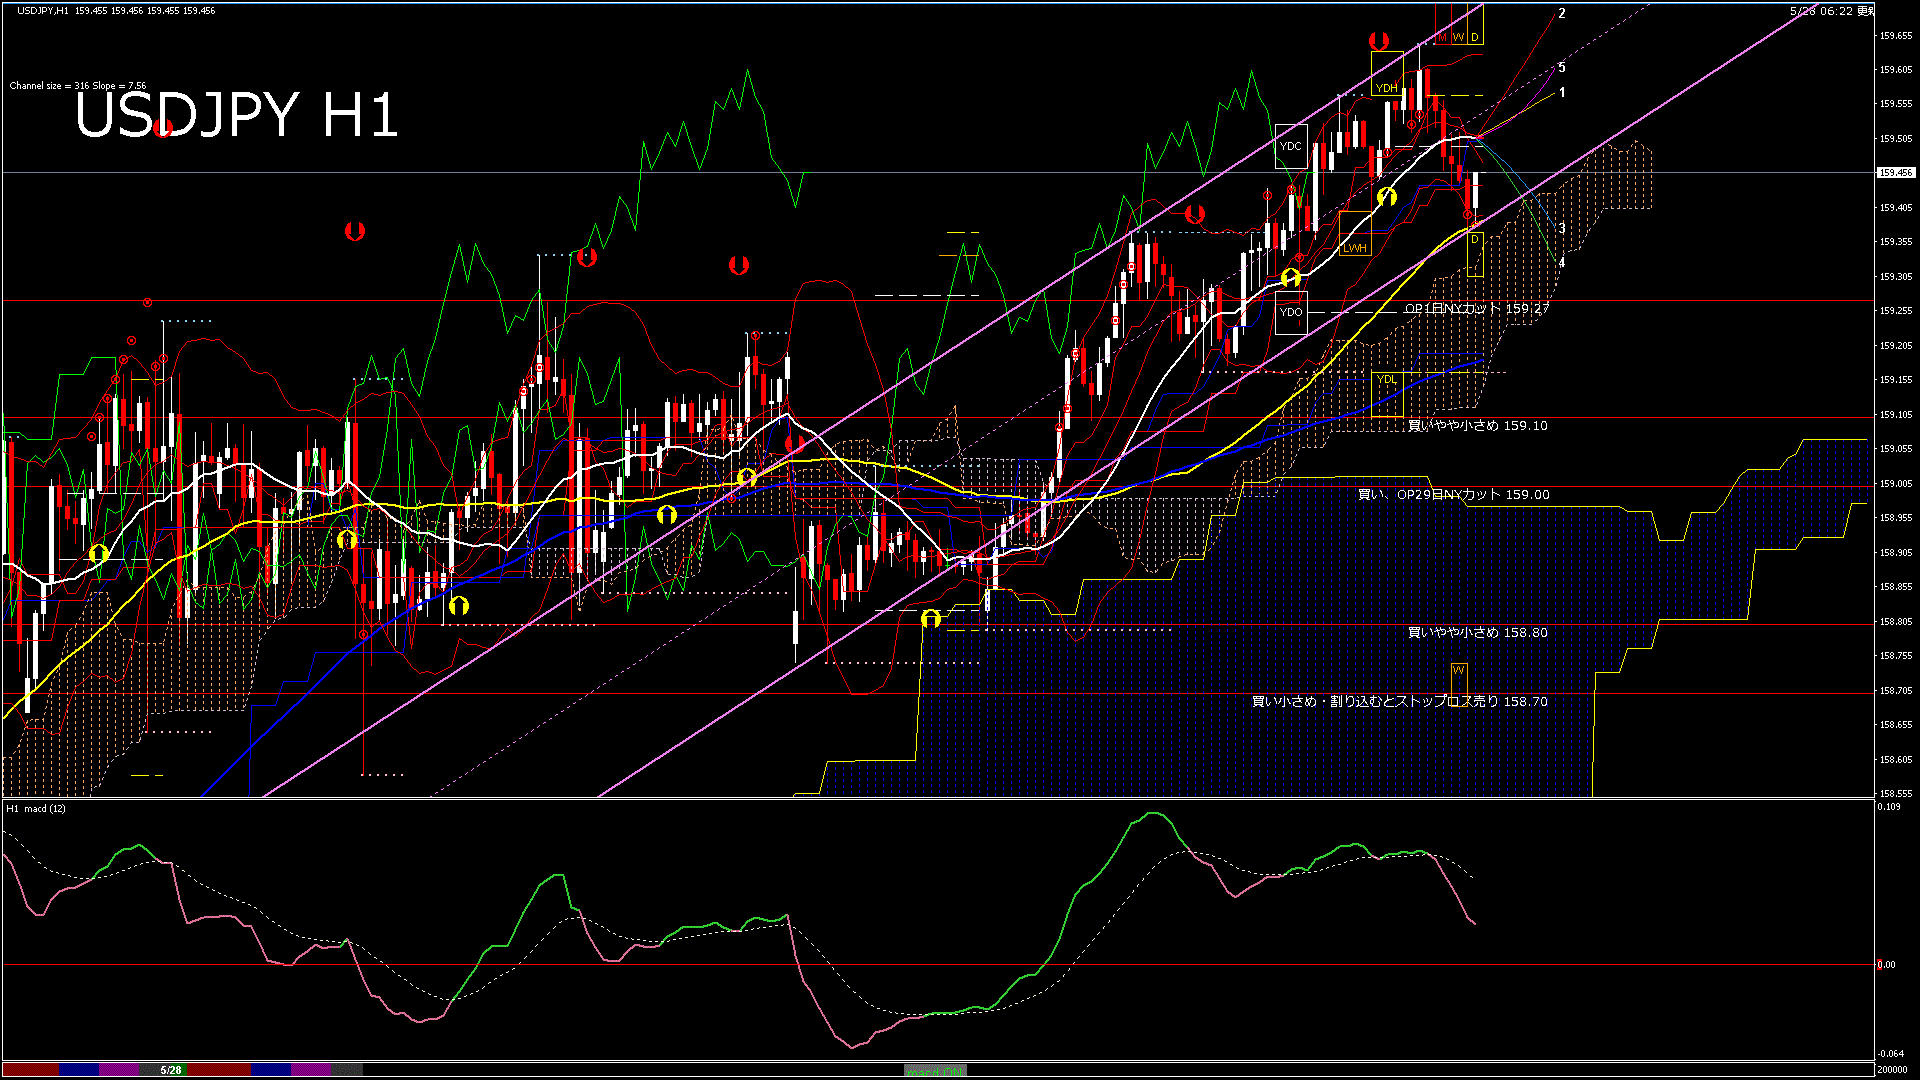Select the '買いやや小さめ 159.10' order label

[1478, 426]
